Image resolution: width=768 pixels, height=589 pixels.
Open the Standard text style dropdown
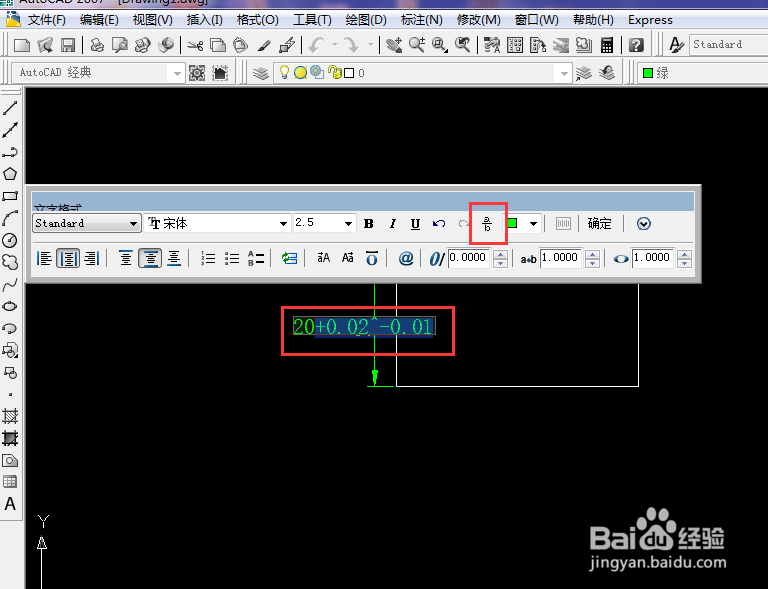click(87, 223)
